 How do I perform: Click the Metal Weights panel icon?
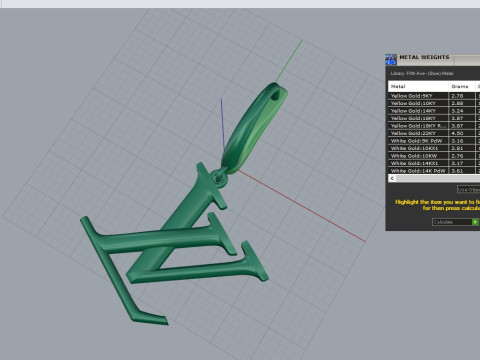(x=391, y=59)
